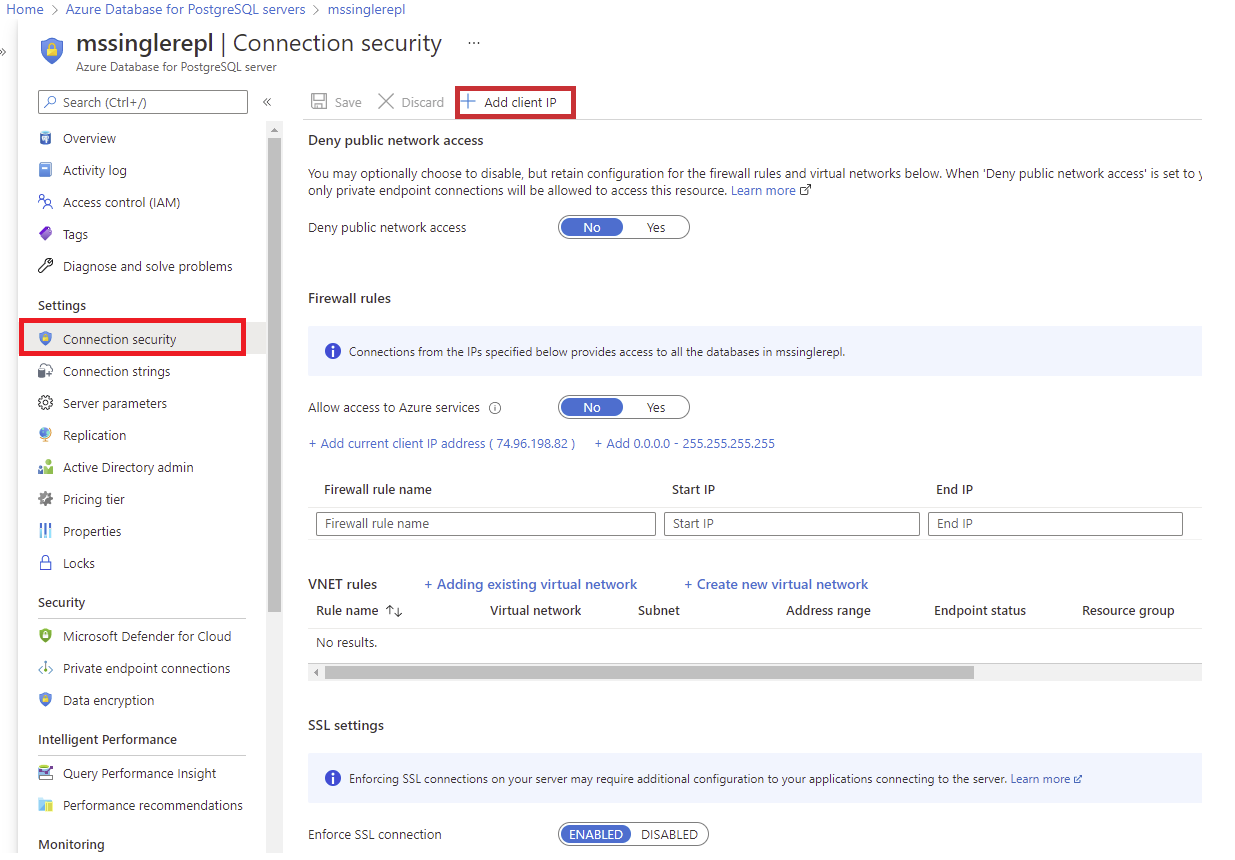1235x860 pixels.
Task: Click Home breadcrumb link
Action: [x=25, y=9]
